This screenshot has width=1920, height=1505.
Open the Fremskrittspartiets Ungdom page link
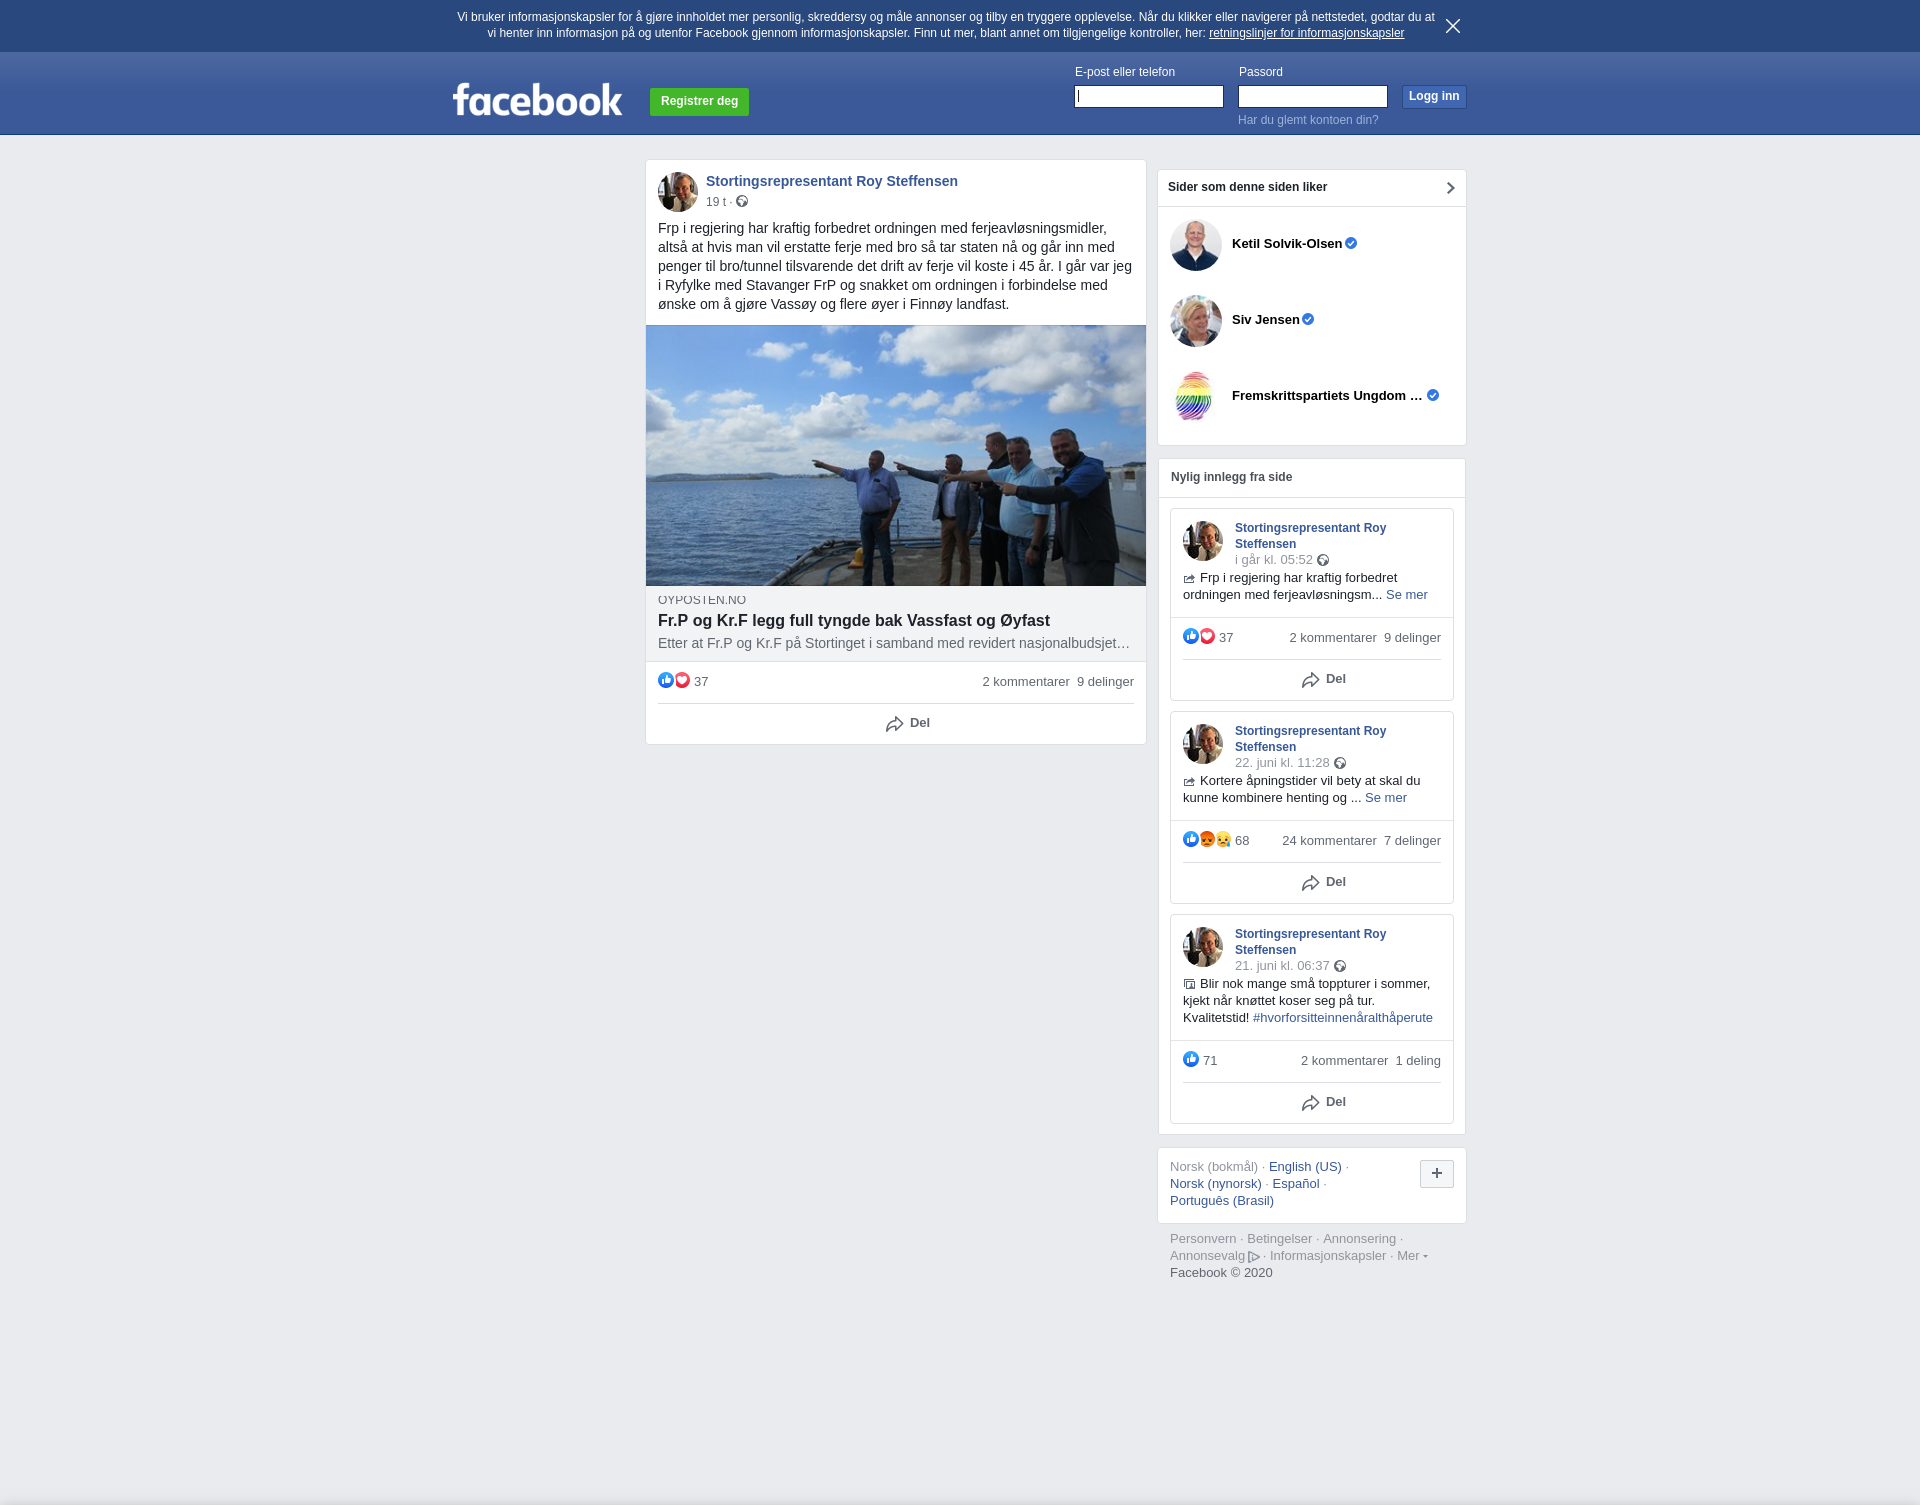pyautogui.click(x=1327, y=396)
